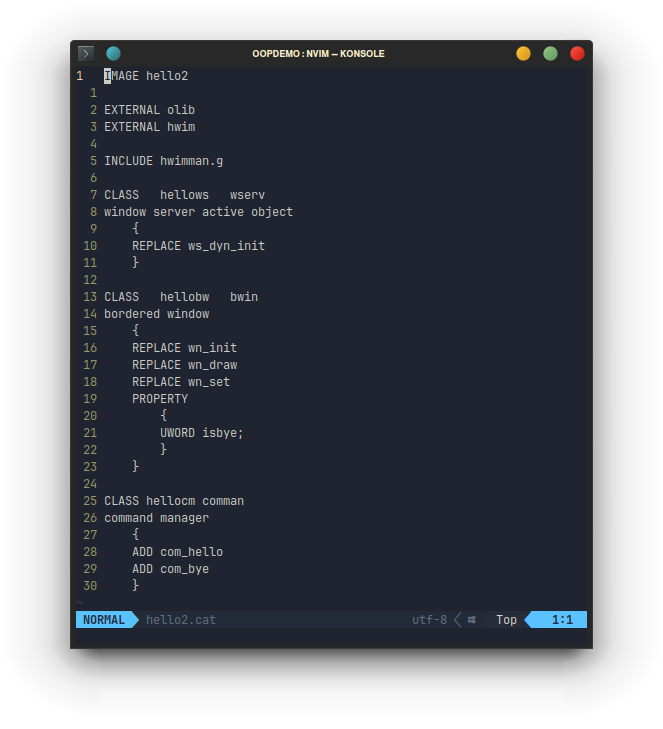The width and height of the screenshot is (663, 729).
Task: Click the PROPERTY keyword line
Action: coord(160,399)
